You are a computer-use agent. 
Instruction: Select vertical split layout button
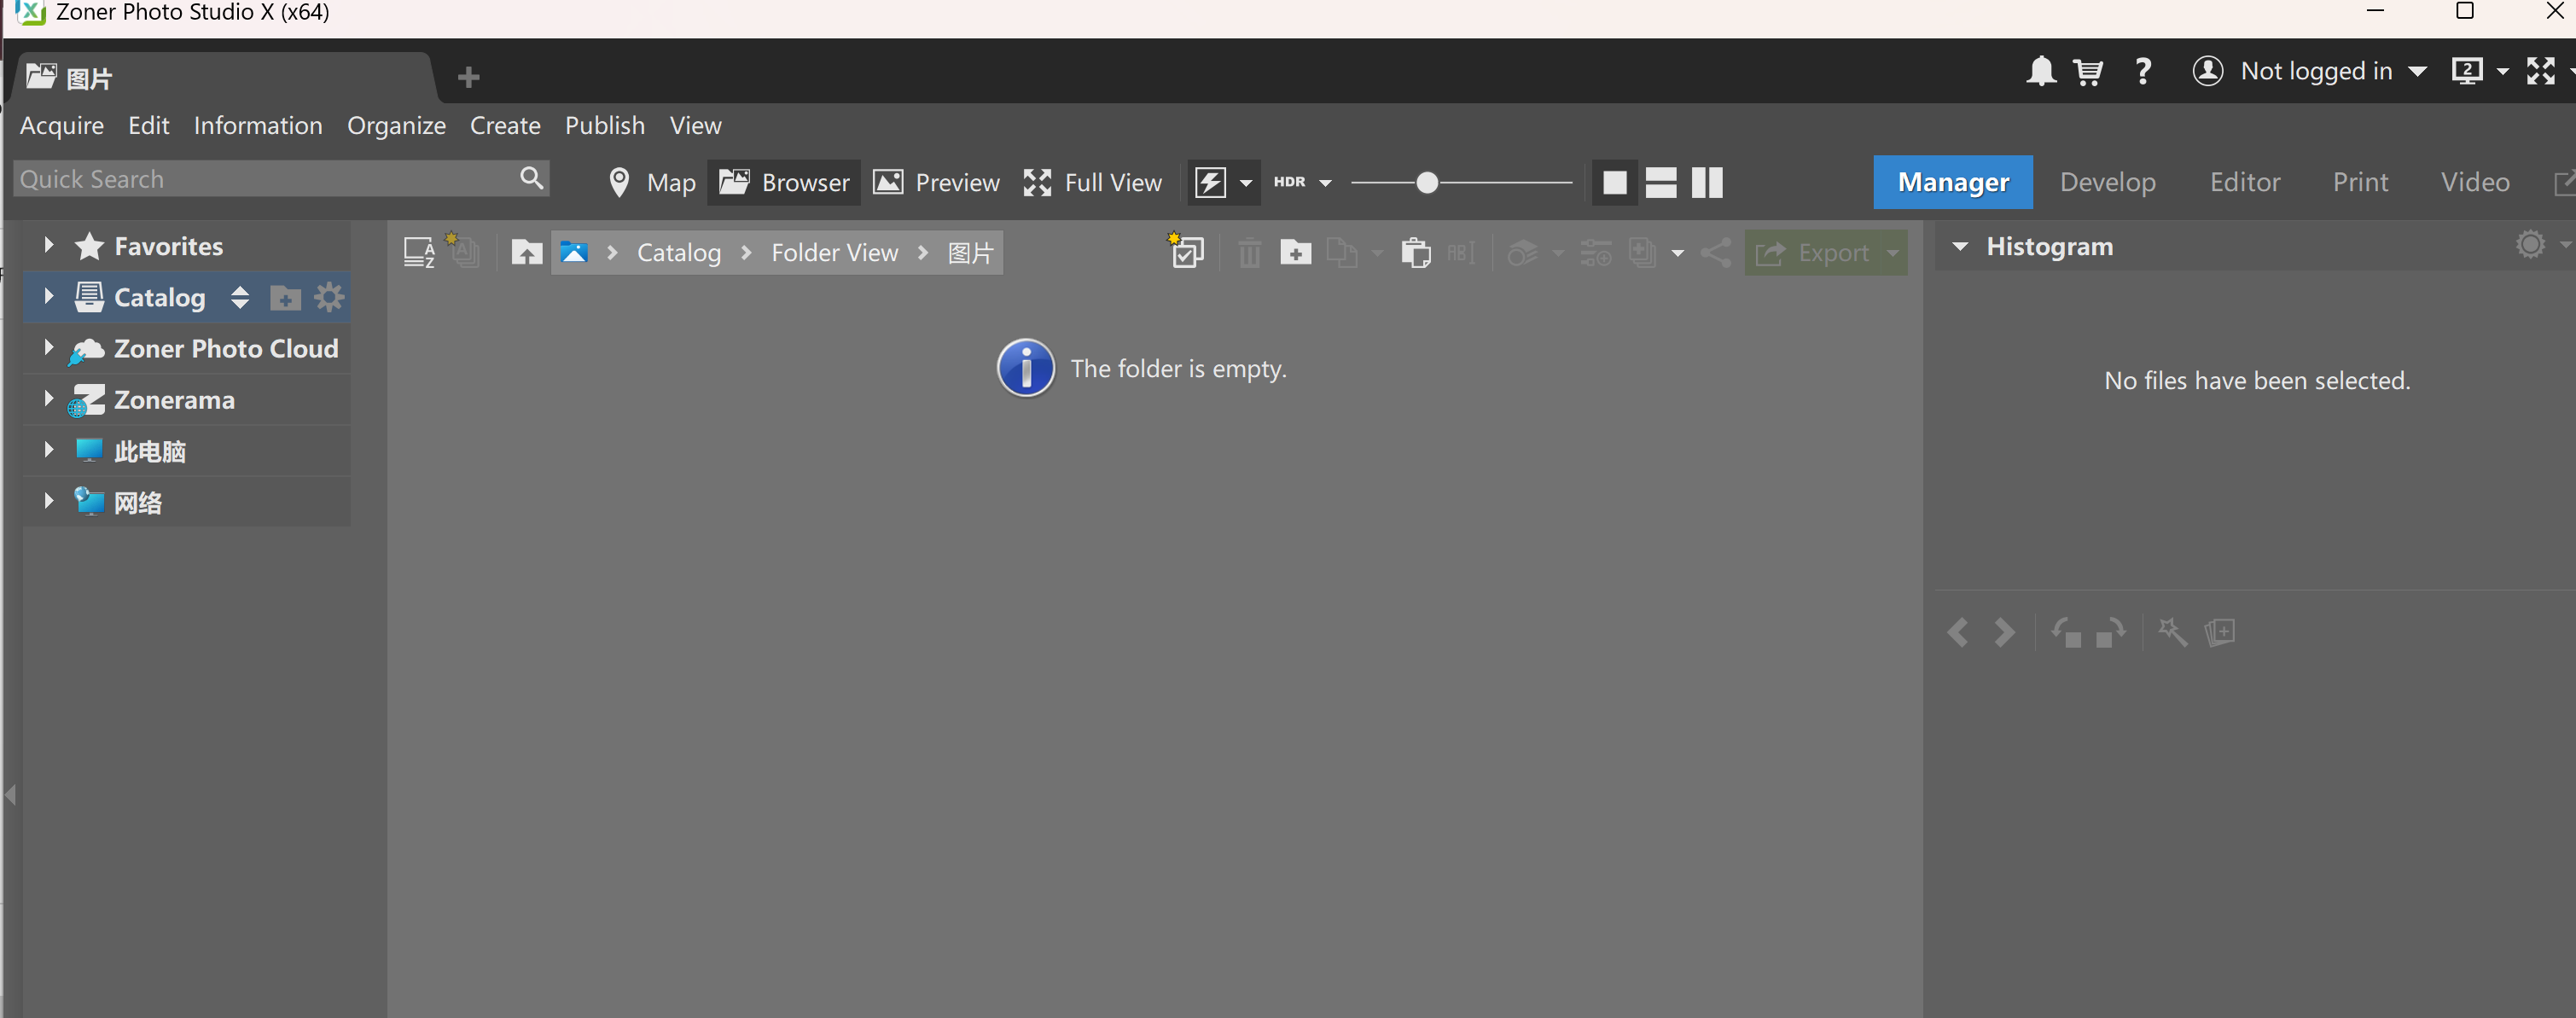pyautogui.click(x=1707, y=182)
